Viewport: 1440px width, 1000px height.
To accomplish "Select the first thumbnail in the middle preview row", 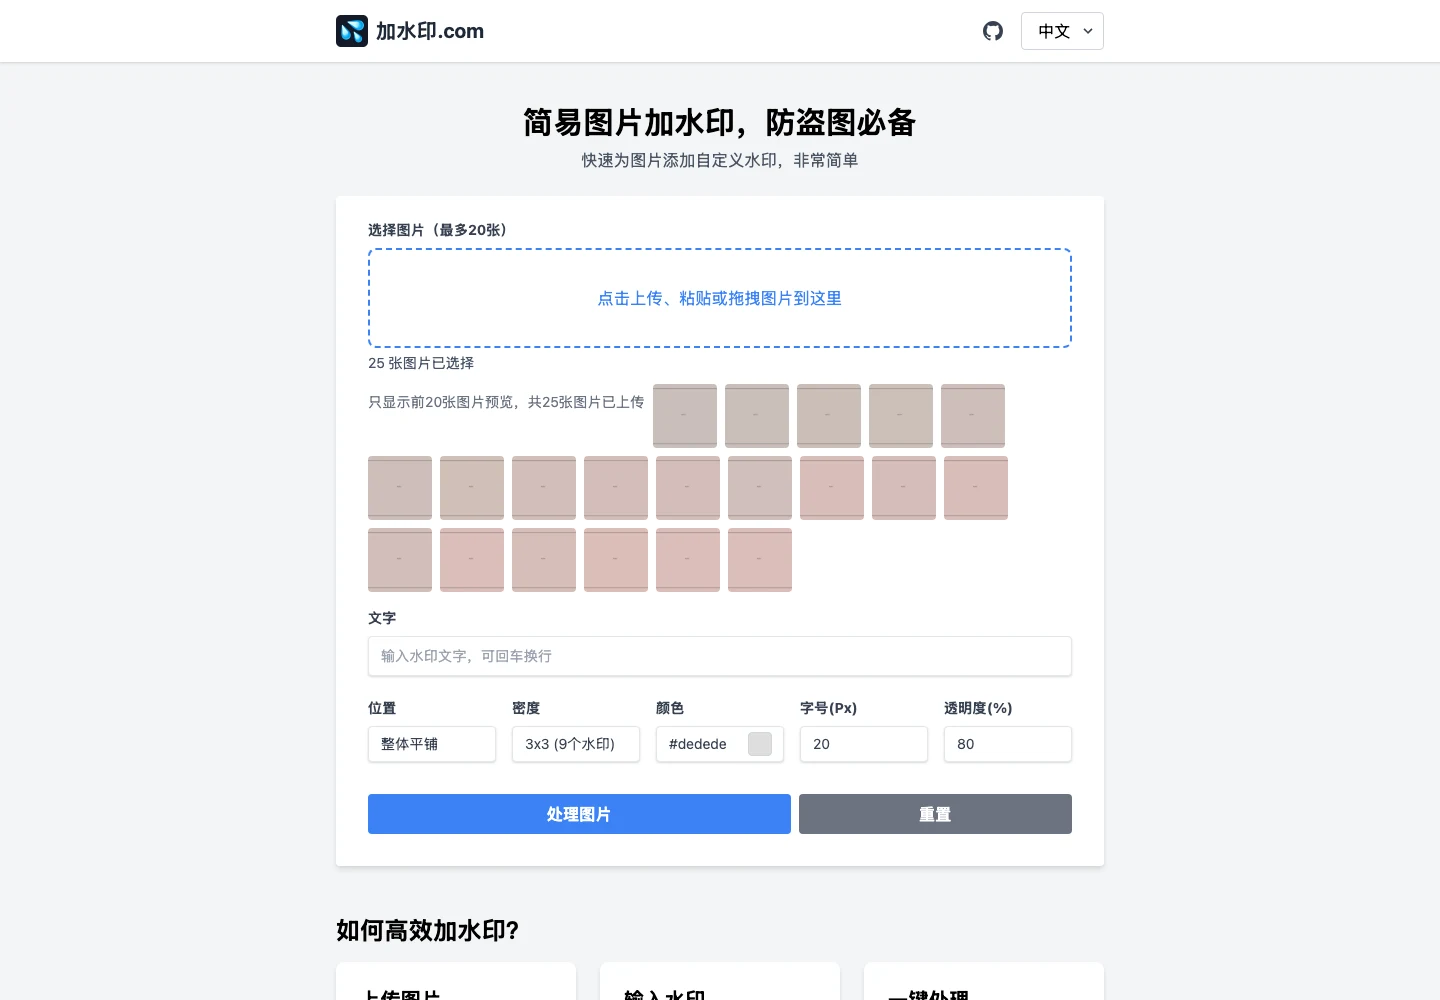I will coord(400,488).
